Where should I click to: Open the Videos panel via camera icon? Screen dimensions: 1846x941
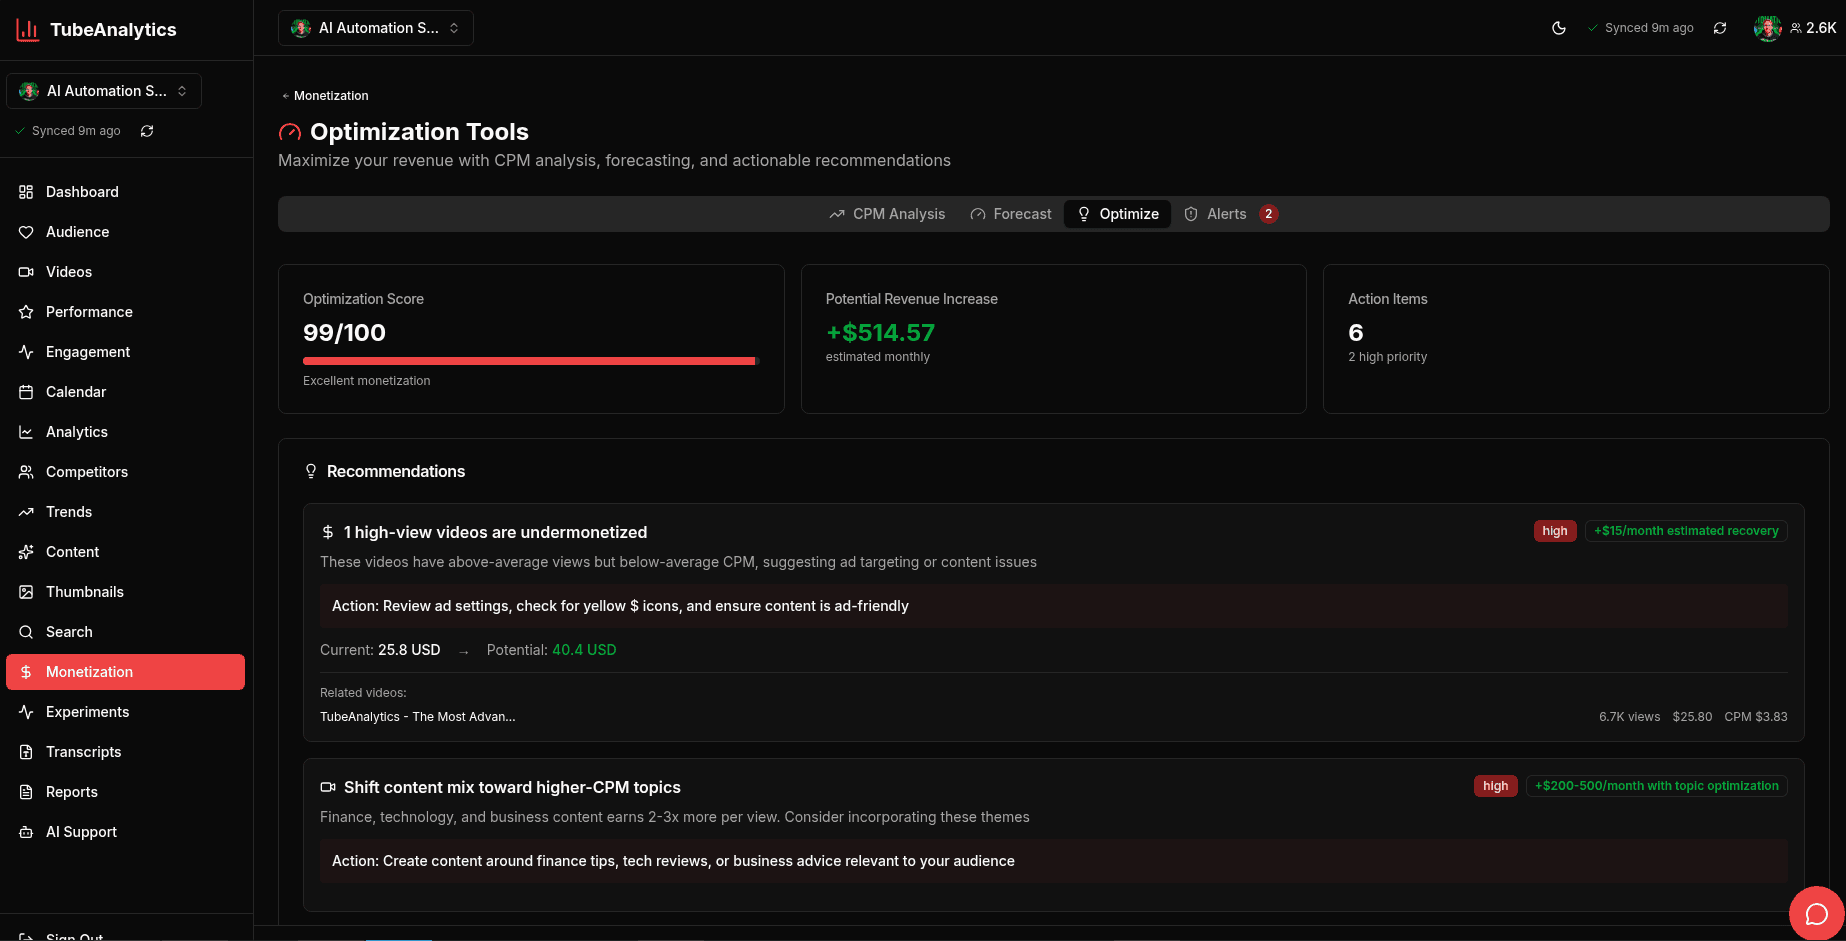pos(27,271)
